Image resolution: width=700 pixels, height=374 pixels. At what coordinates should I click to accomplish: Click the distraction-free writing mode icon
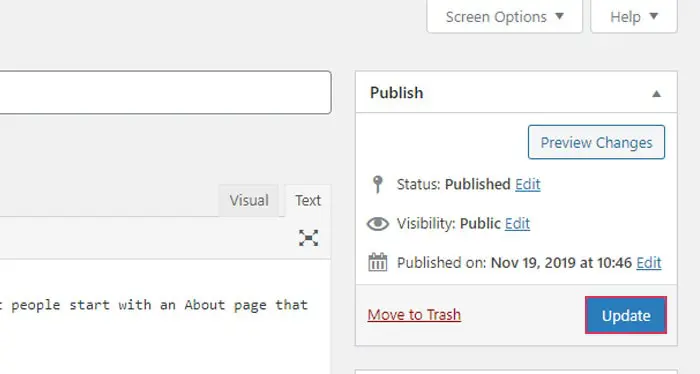[308, 238]
